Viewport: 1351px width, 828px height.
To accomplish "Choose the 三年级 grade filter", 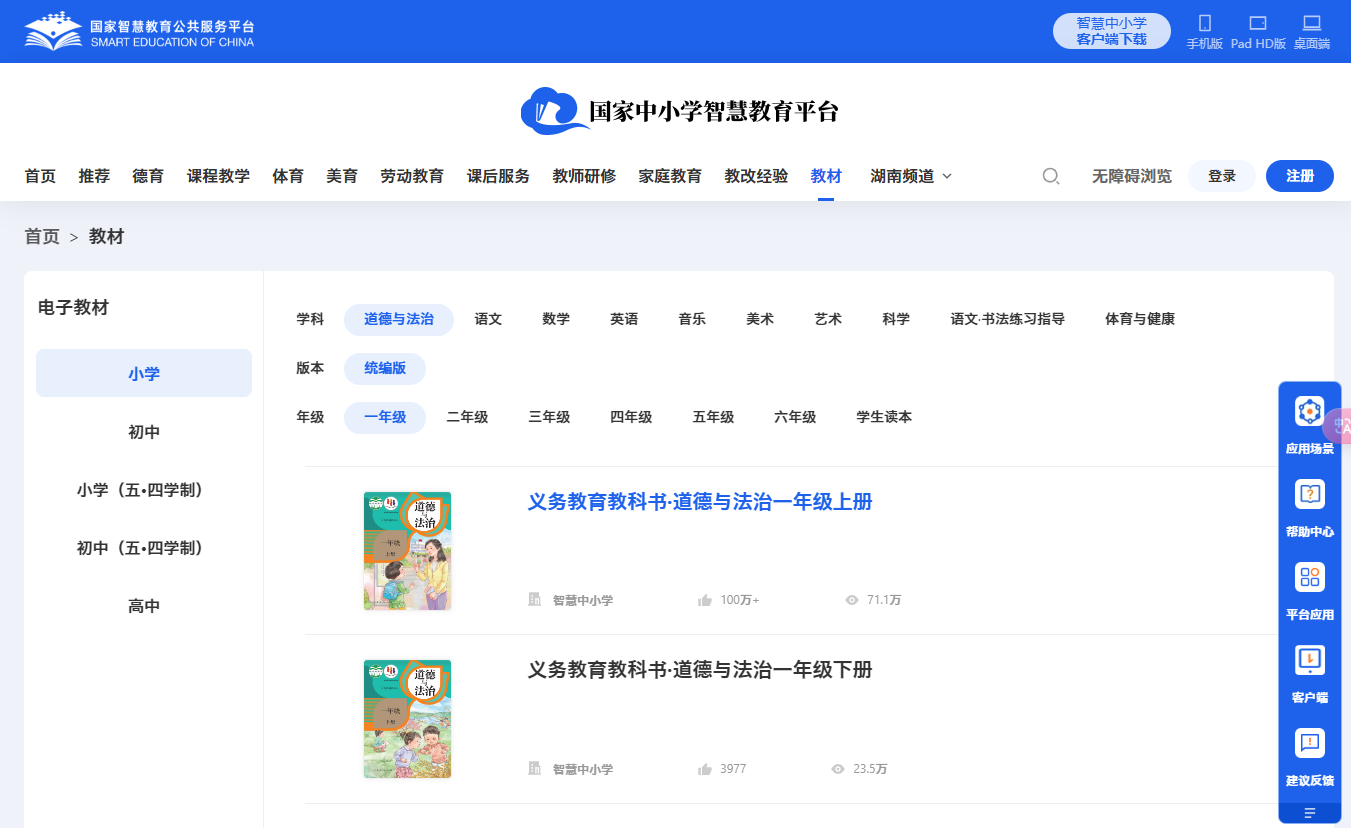I will 549,417.
